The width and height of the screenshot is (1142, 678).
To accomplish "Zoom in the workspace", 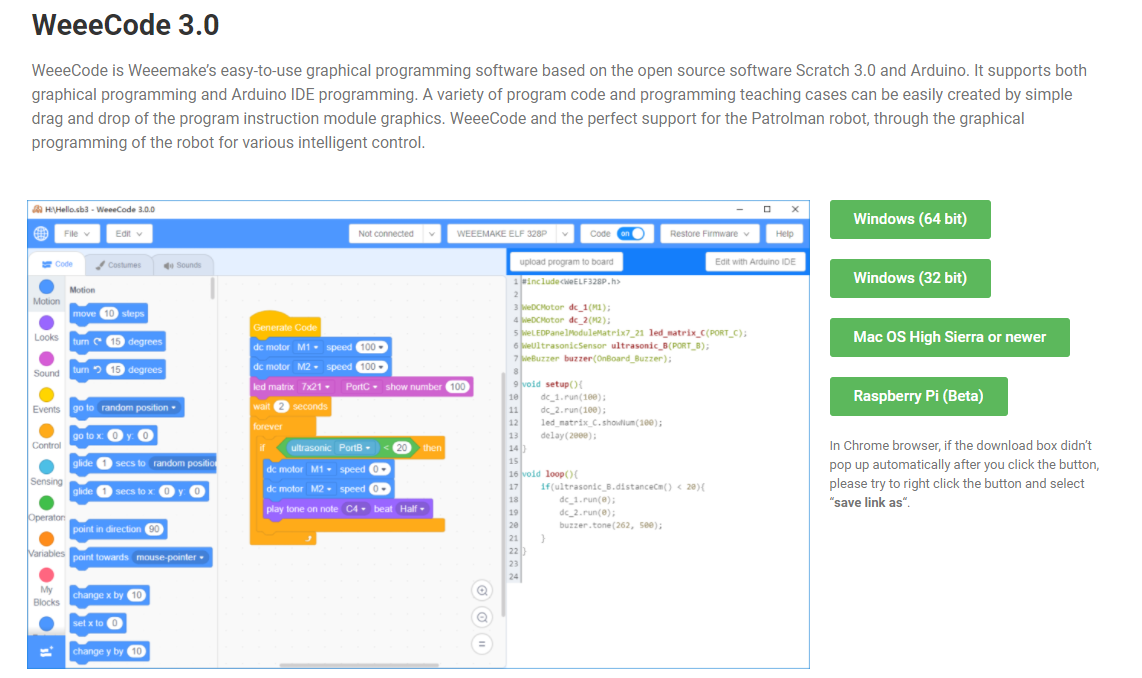I will (x=481, y=591).
